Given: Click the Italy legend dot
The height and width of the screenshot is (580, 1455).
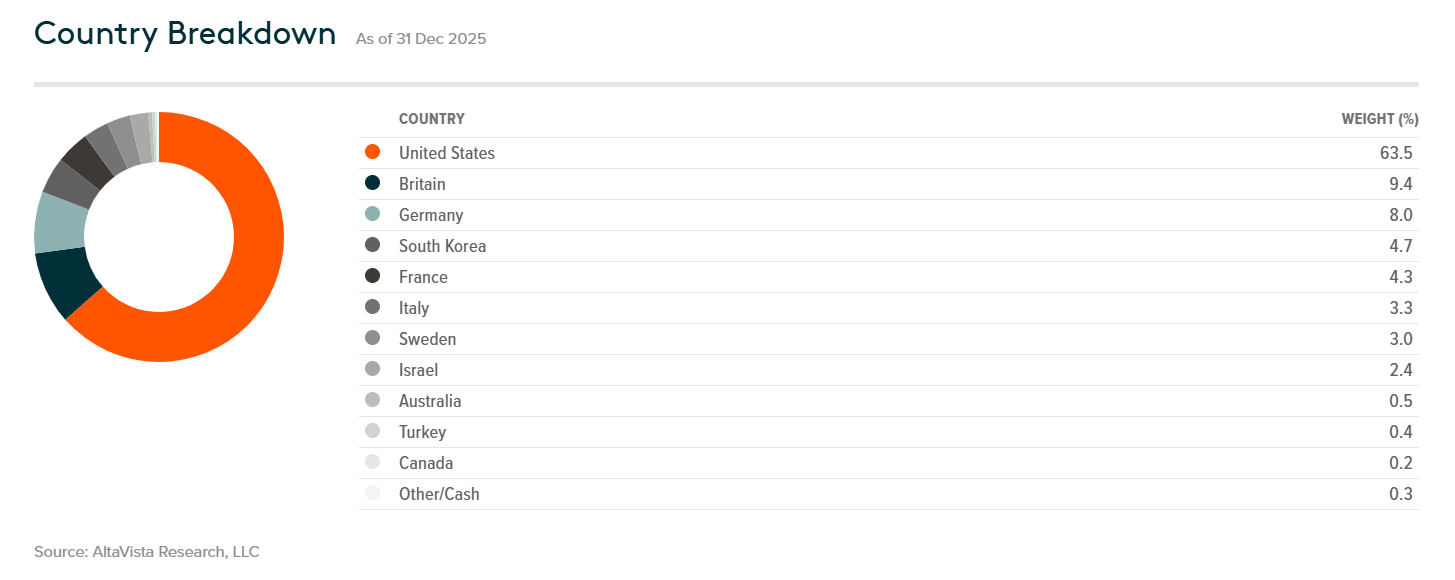Looking at the screenshot, I should [x=373, y=308].
